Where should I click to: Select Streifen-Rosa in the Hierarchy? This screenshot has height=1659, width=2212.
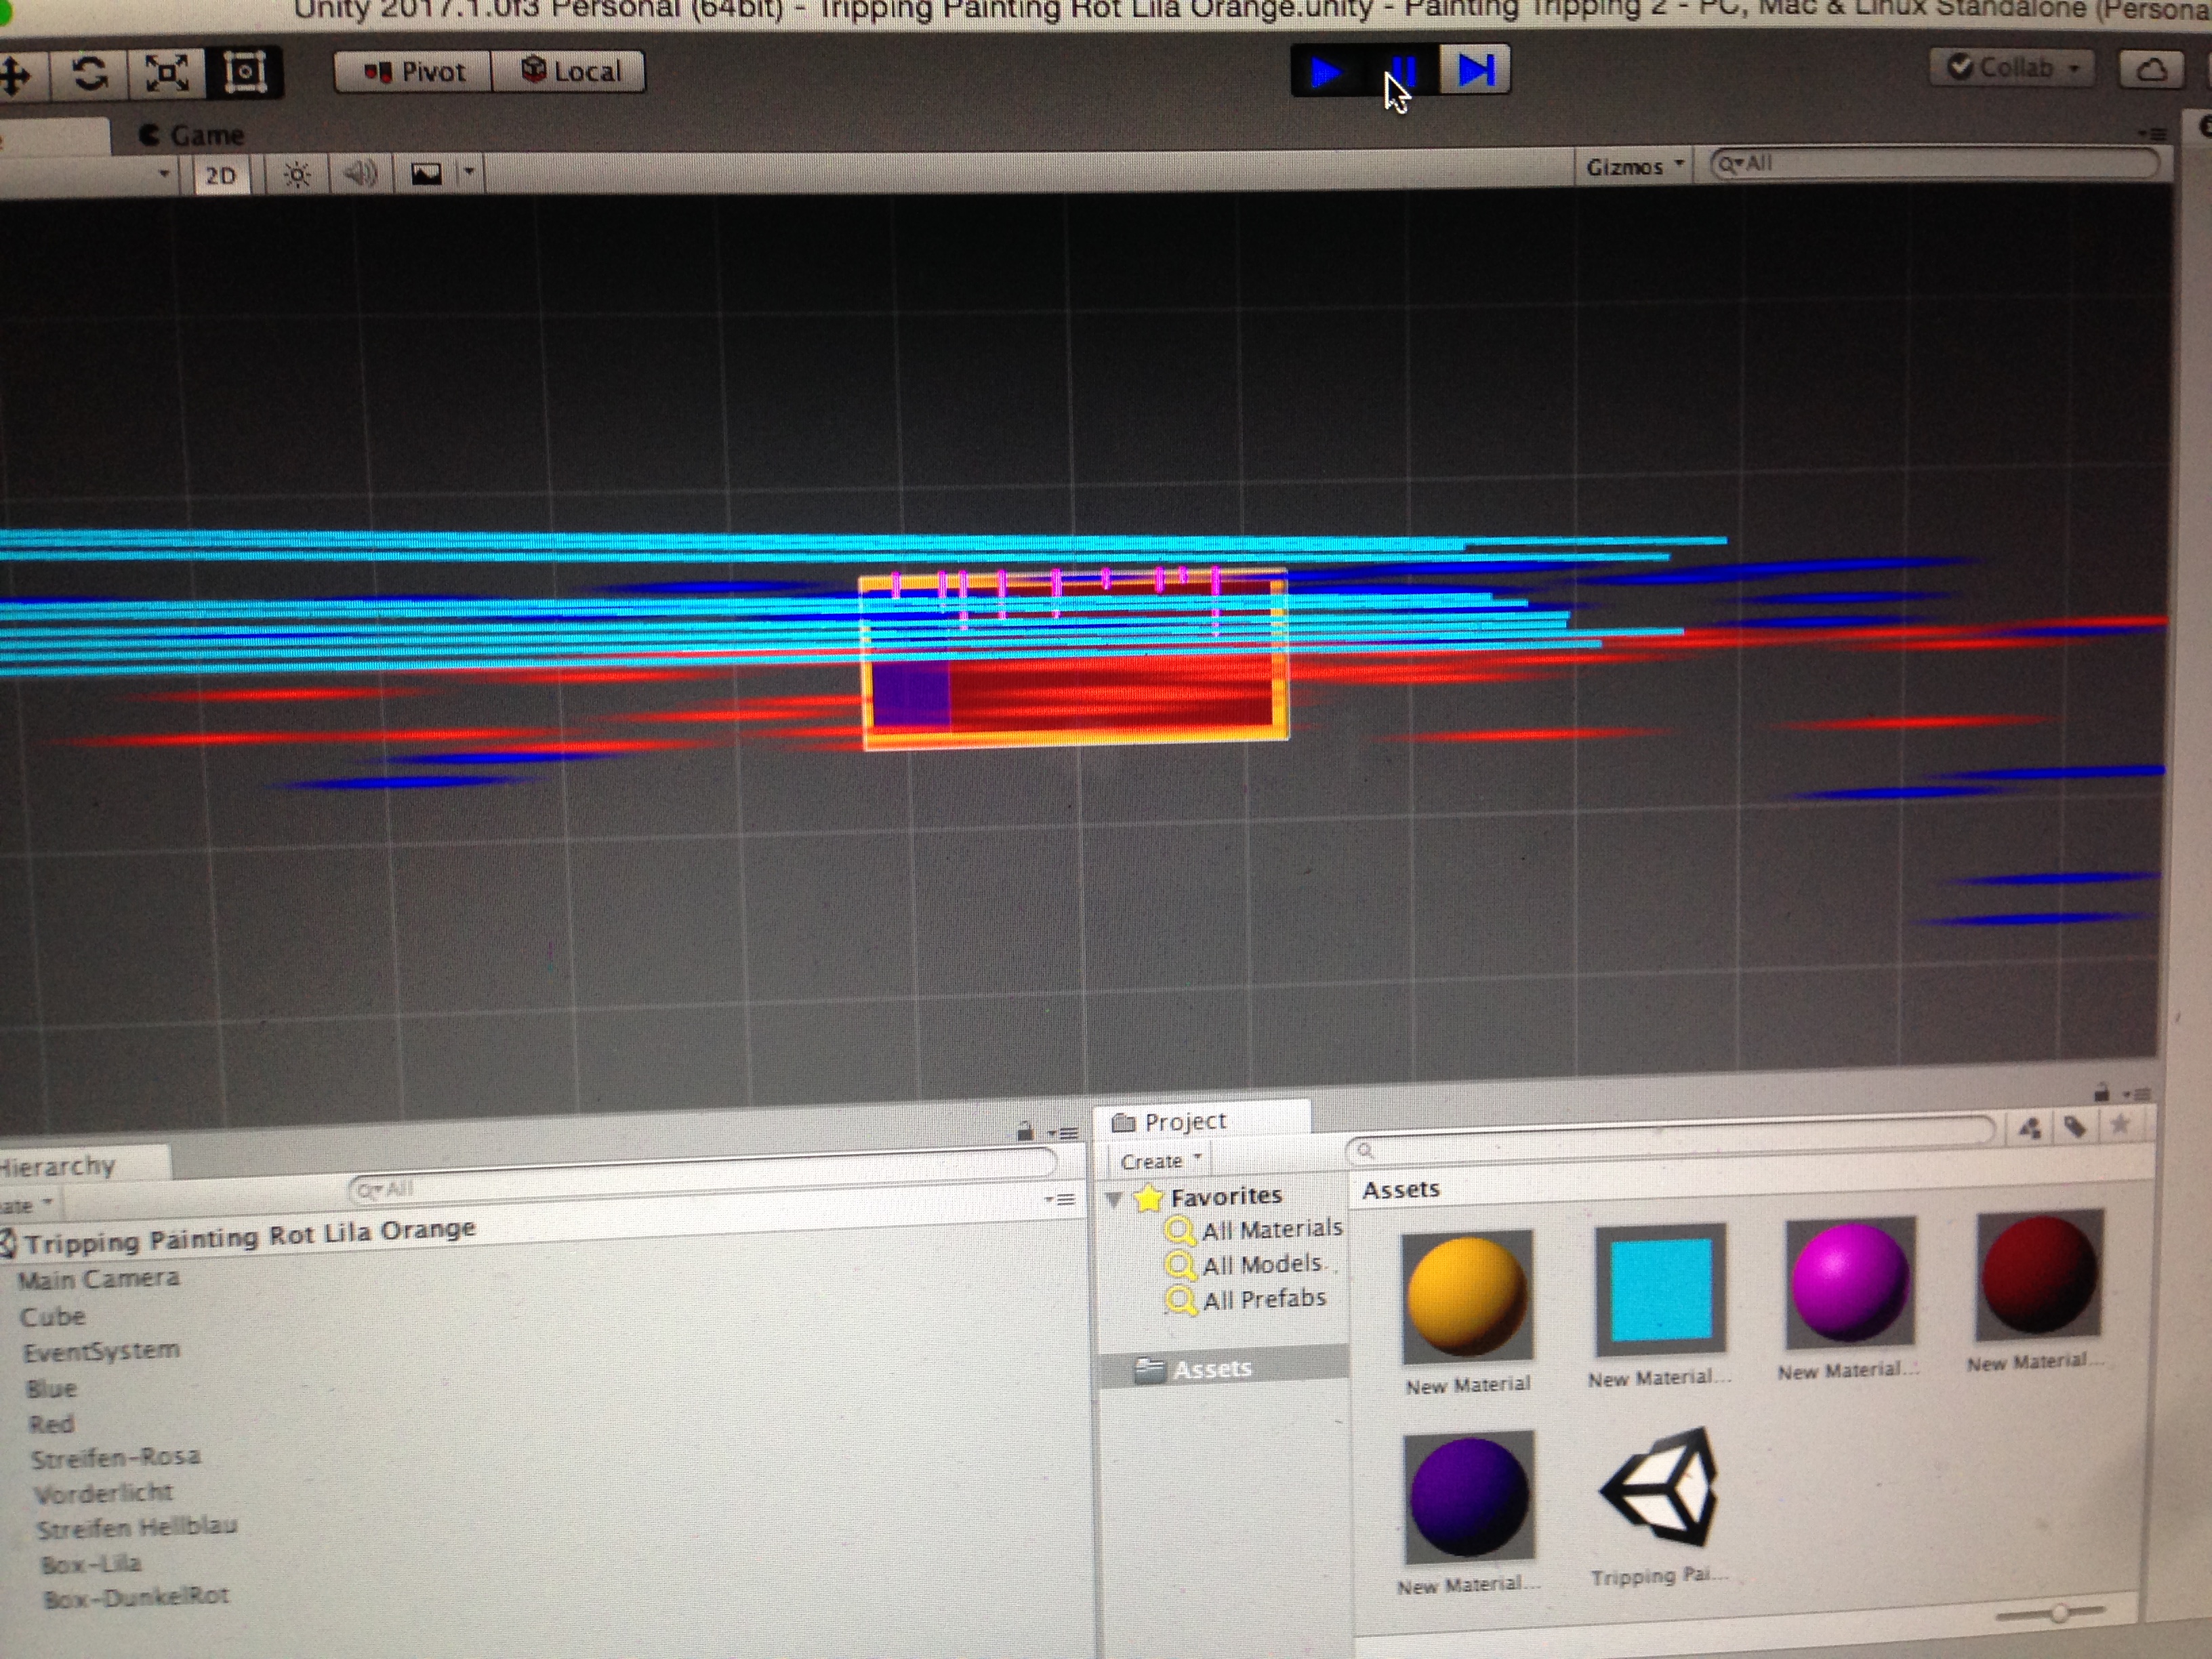[x=115, y=1458]
